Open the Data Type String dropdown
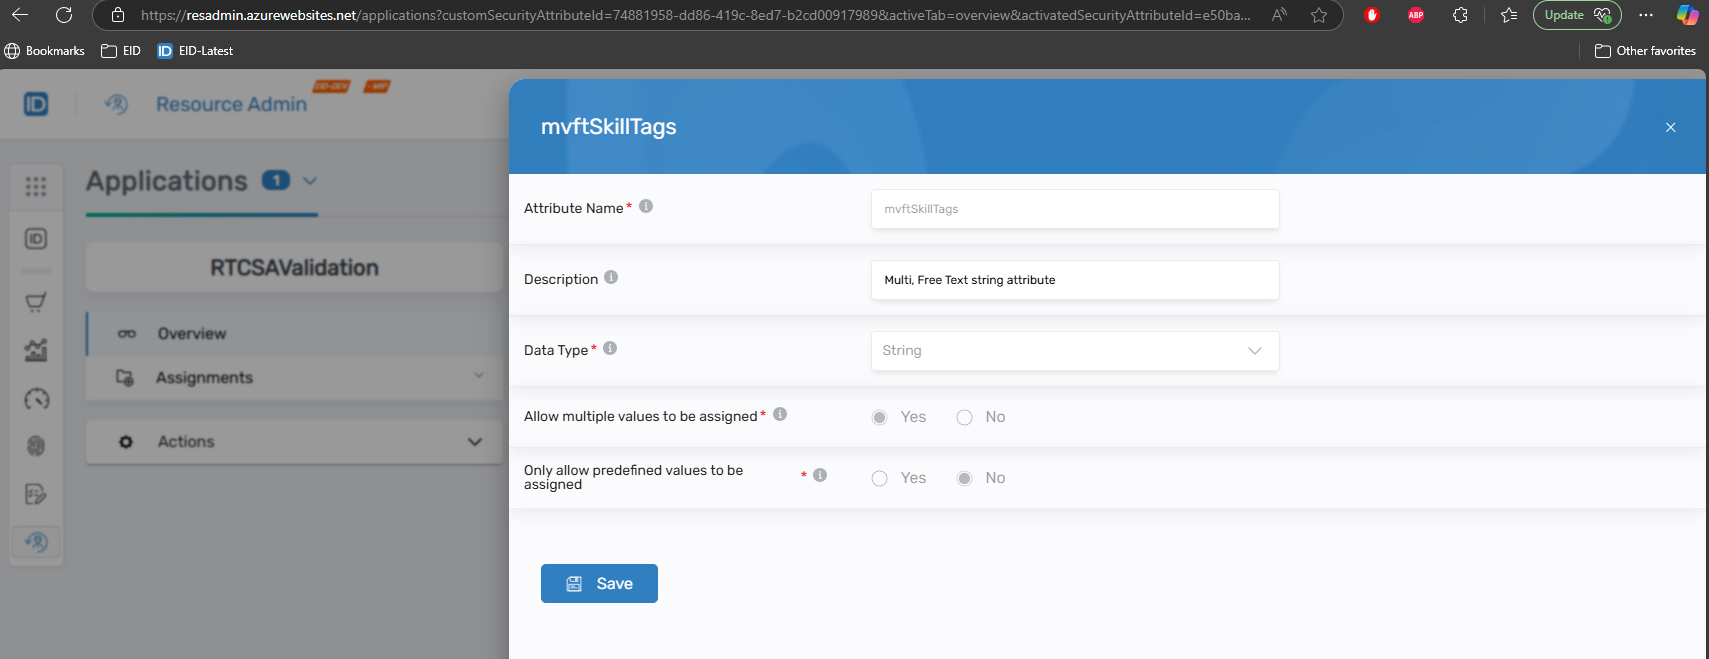The height and width of the screenshot is (659, 1709). pos(1075,351)
